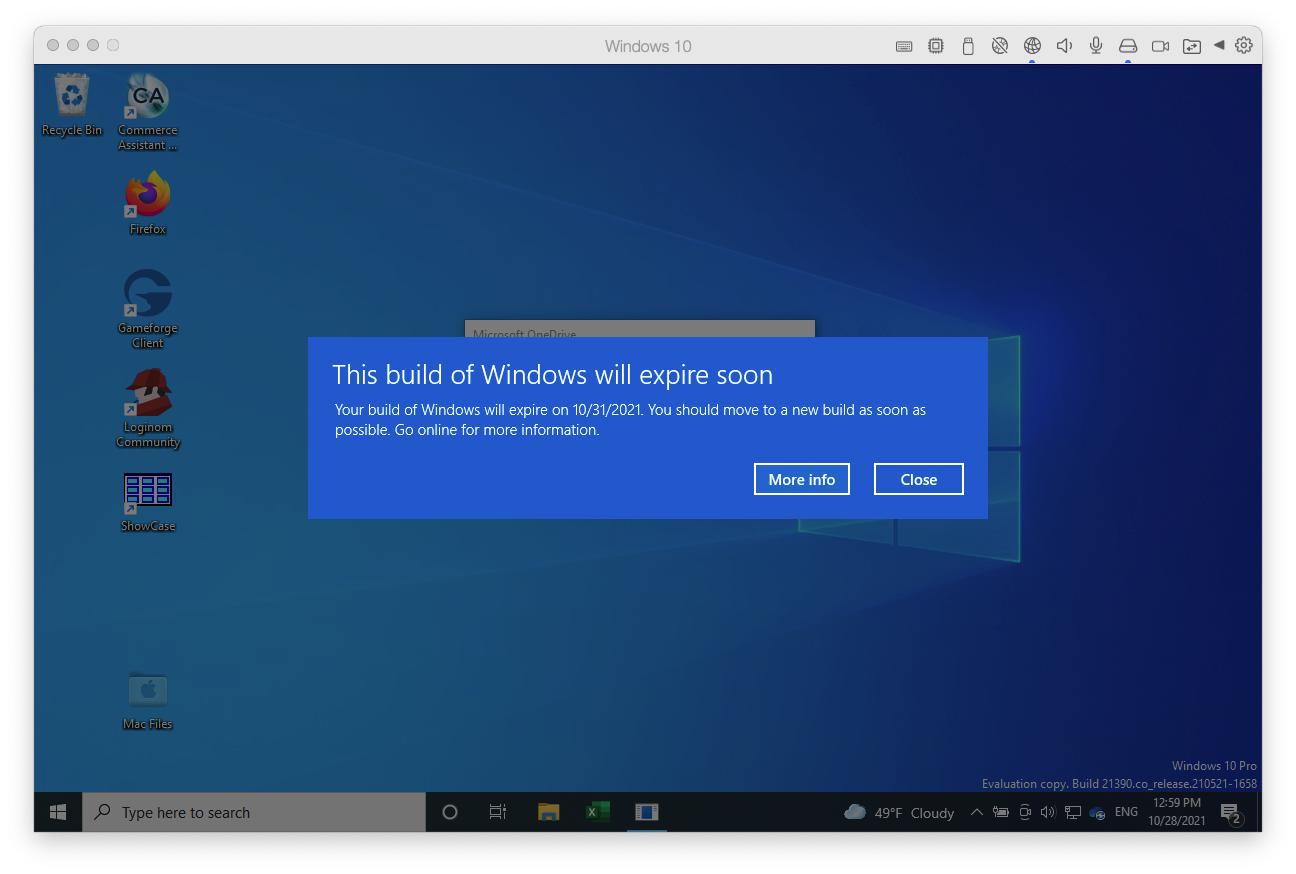Click the crossed-out globe icon
Screen dimensions: 1296x874
pos(1000,46)
